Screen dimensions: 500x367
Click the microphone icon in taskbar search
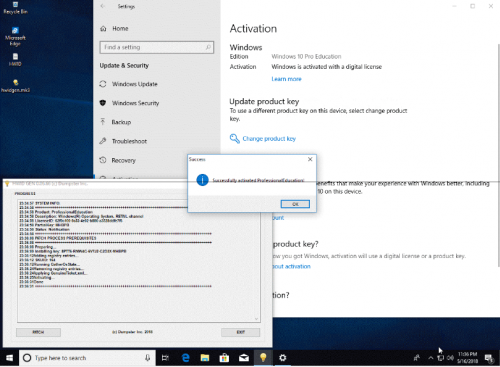147,358
